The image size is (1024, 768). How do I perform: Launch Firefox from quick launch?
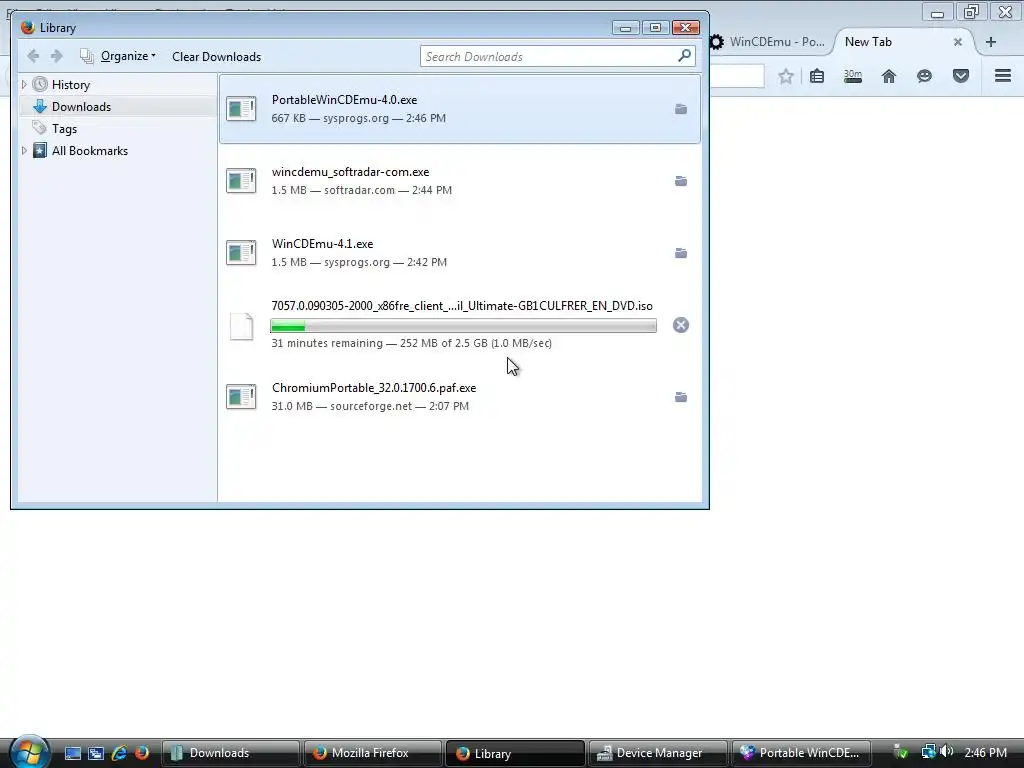142,753
